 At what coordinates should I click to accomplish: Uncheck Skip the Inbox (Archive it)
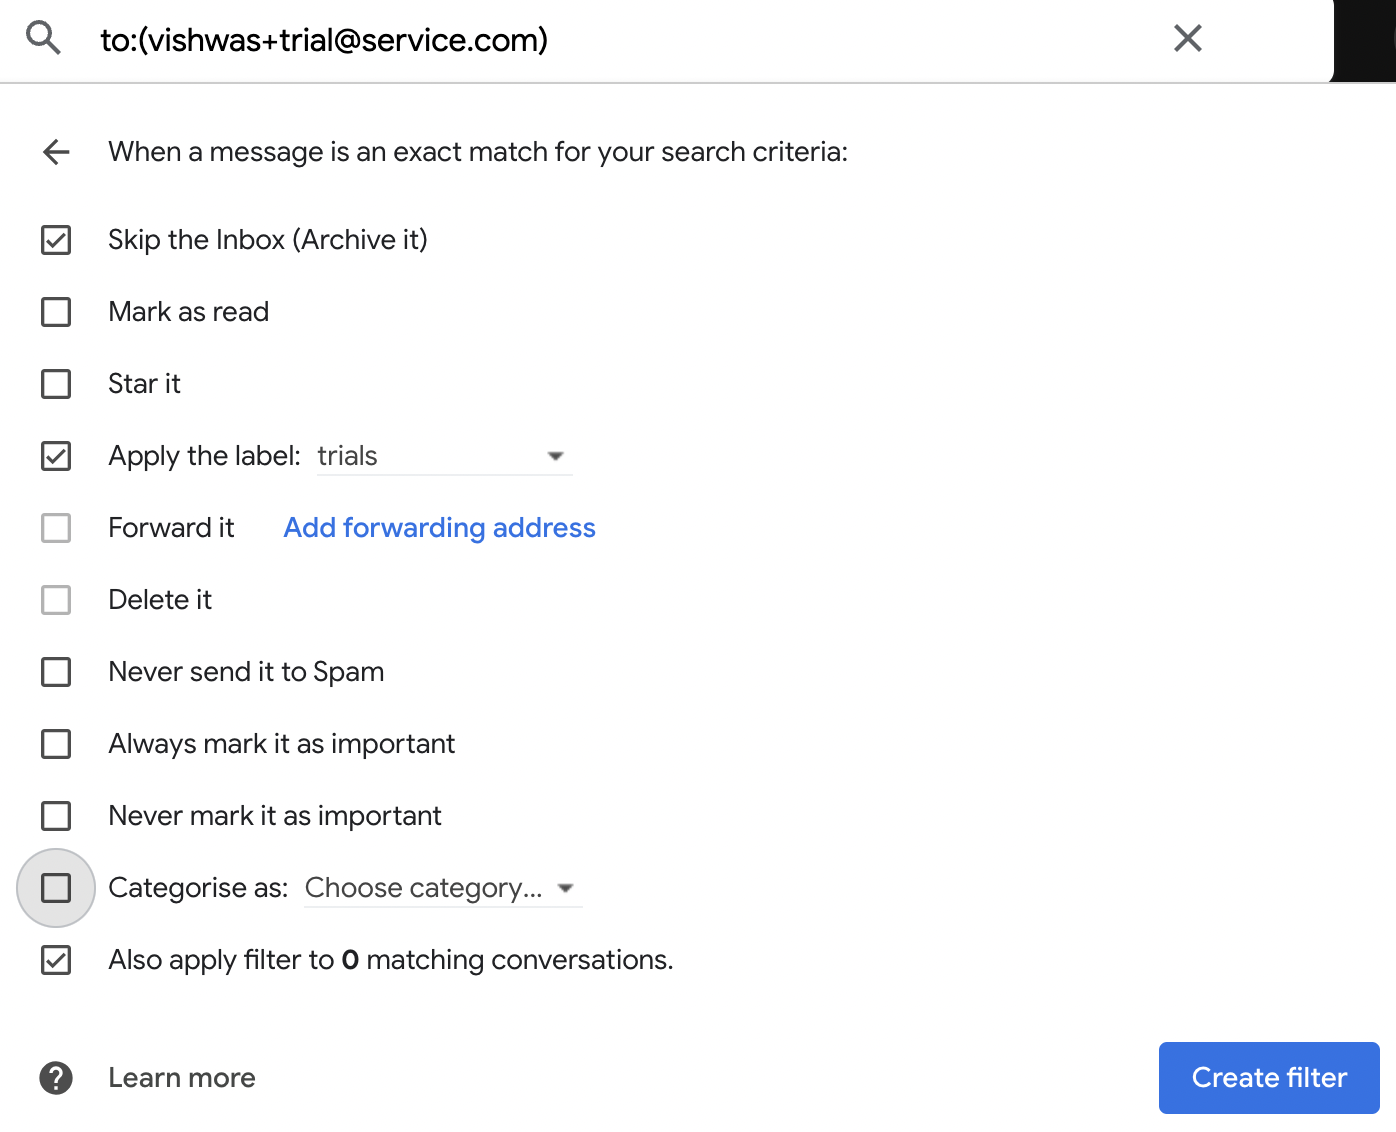pyautogui.click(x=56, y=240)
